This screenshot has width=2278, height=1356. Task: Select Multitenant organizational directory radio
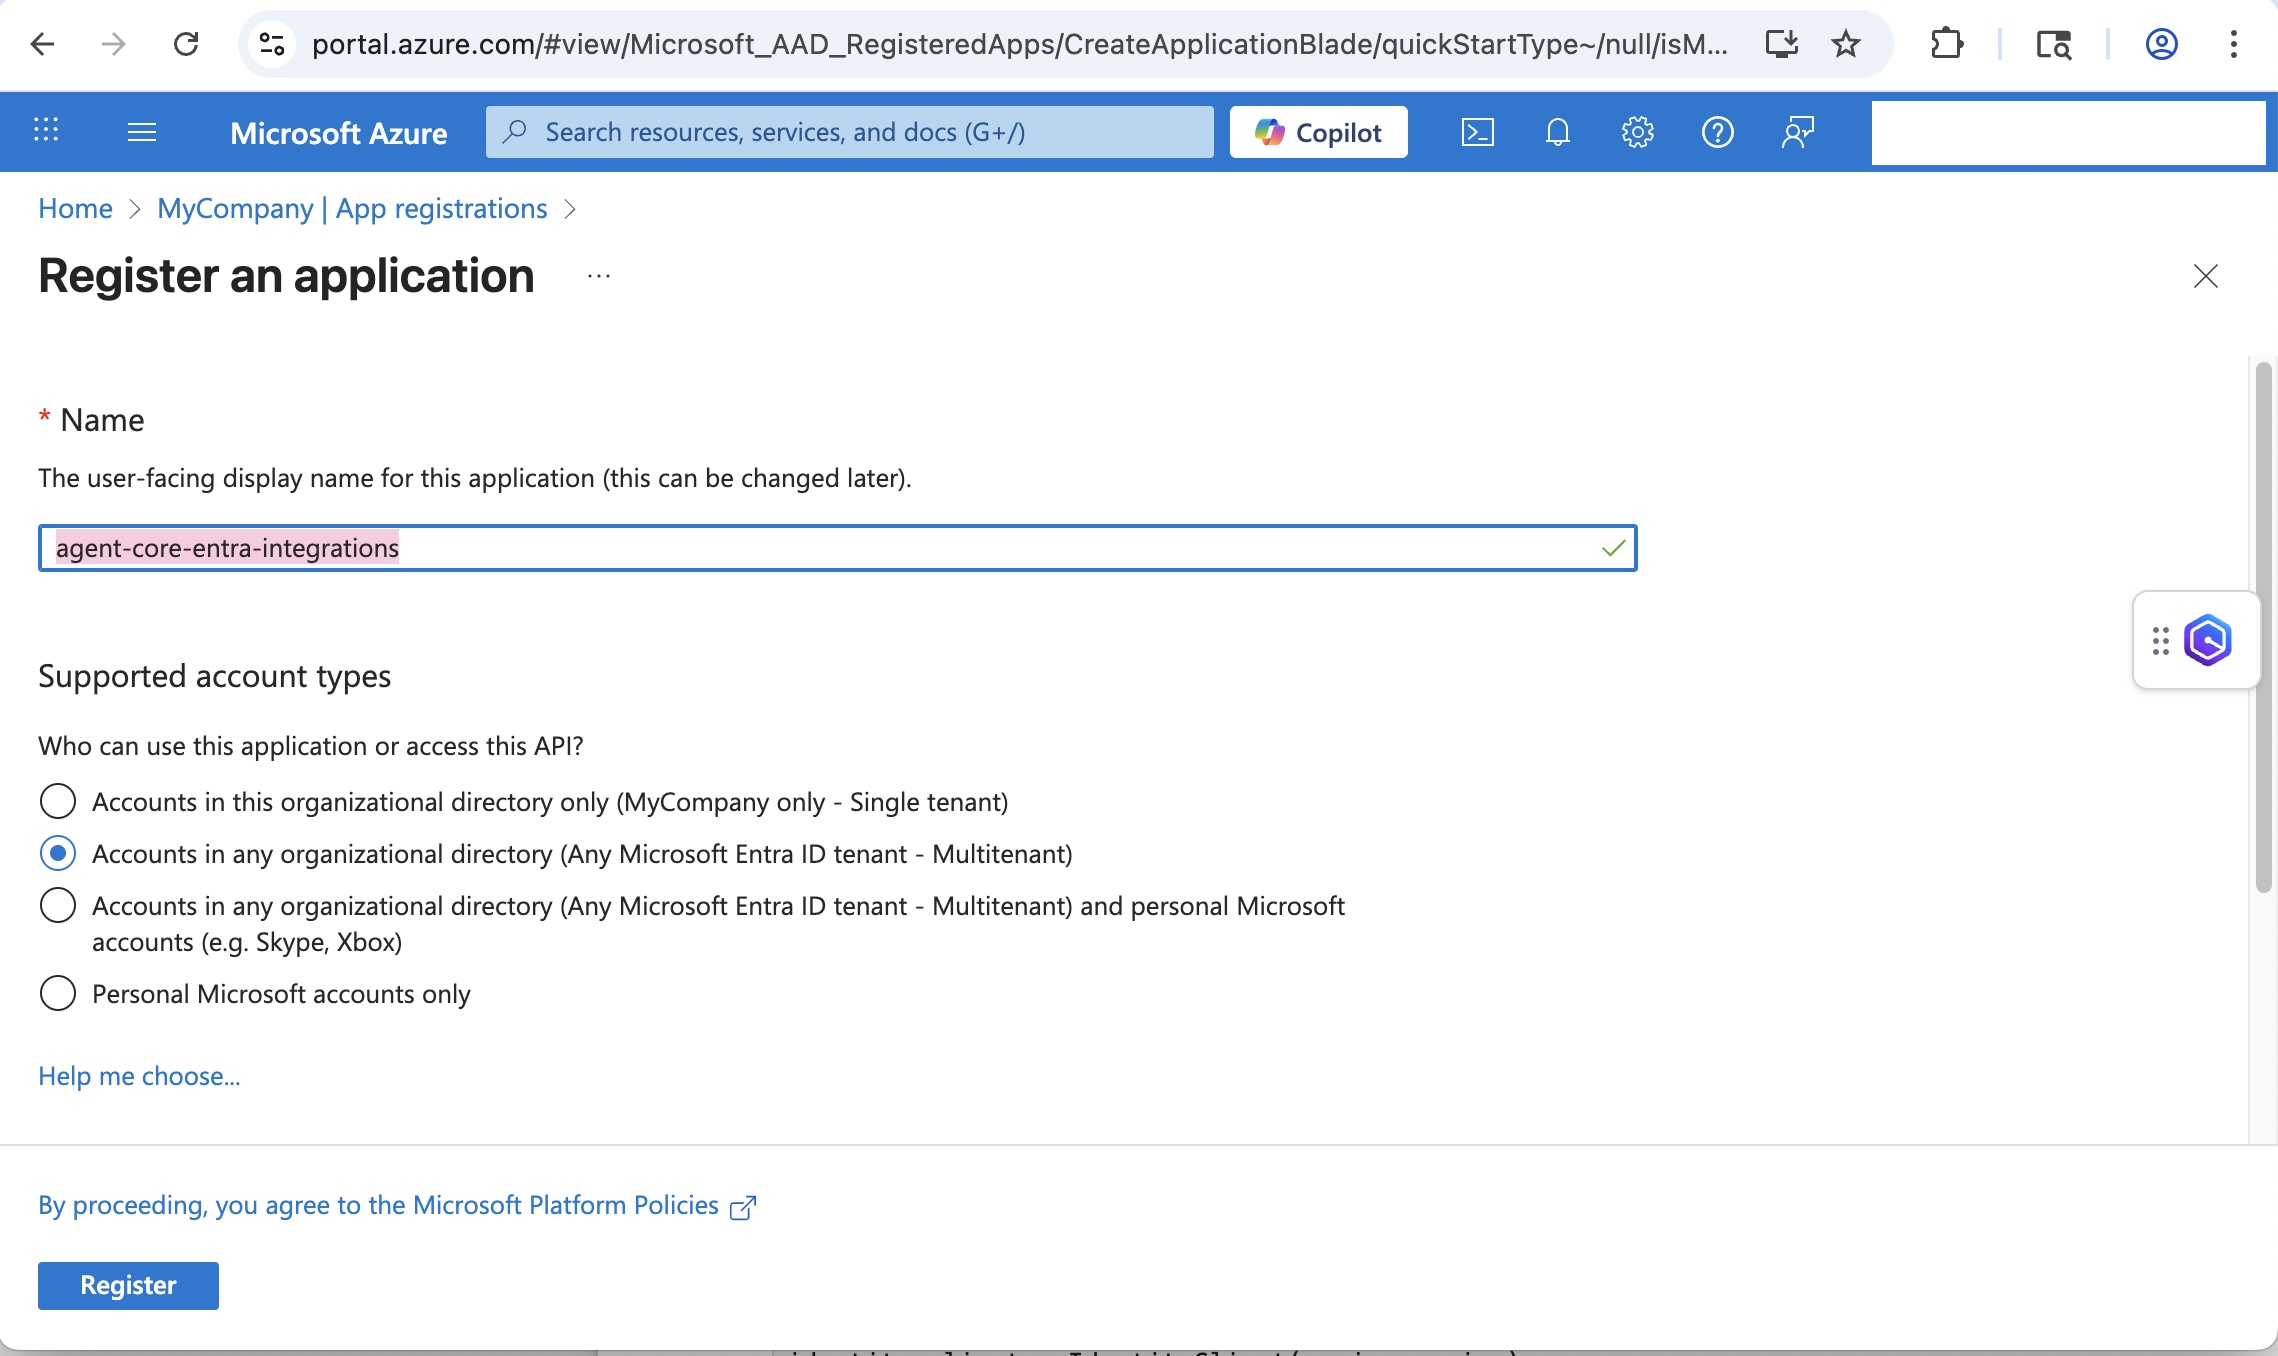(x=58, y=853)
